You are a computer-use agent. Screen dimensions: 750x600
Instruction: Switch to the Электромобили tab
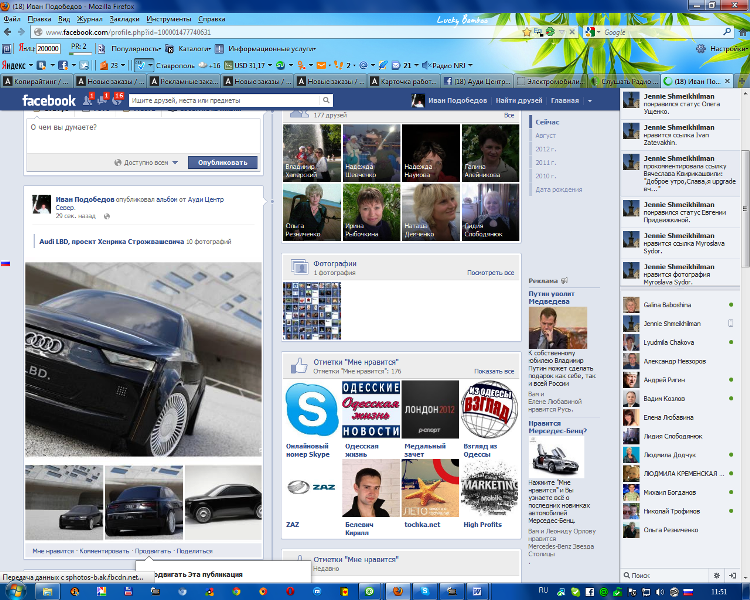[x=551, y=81]
